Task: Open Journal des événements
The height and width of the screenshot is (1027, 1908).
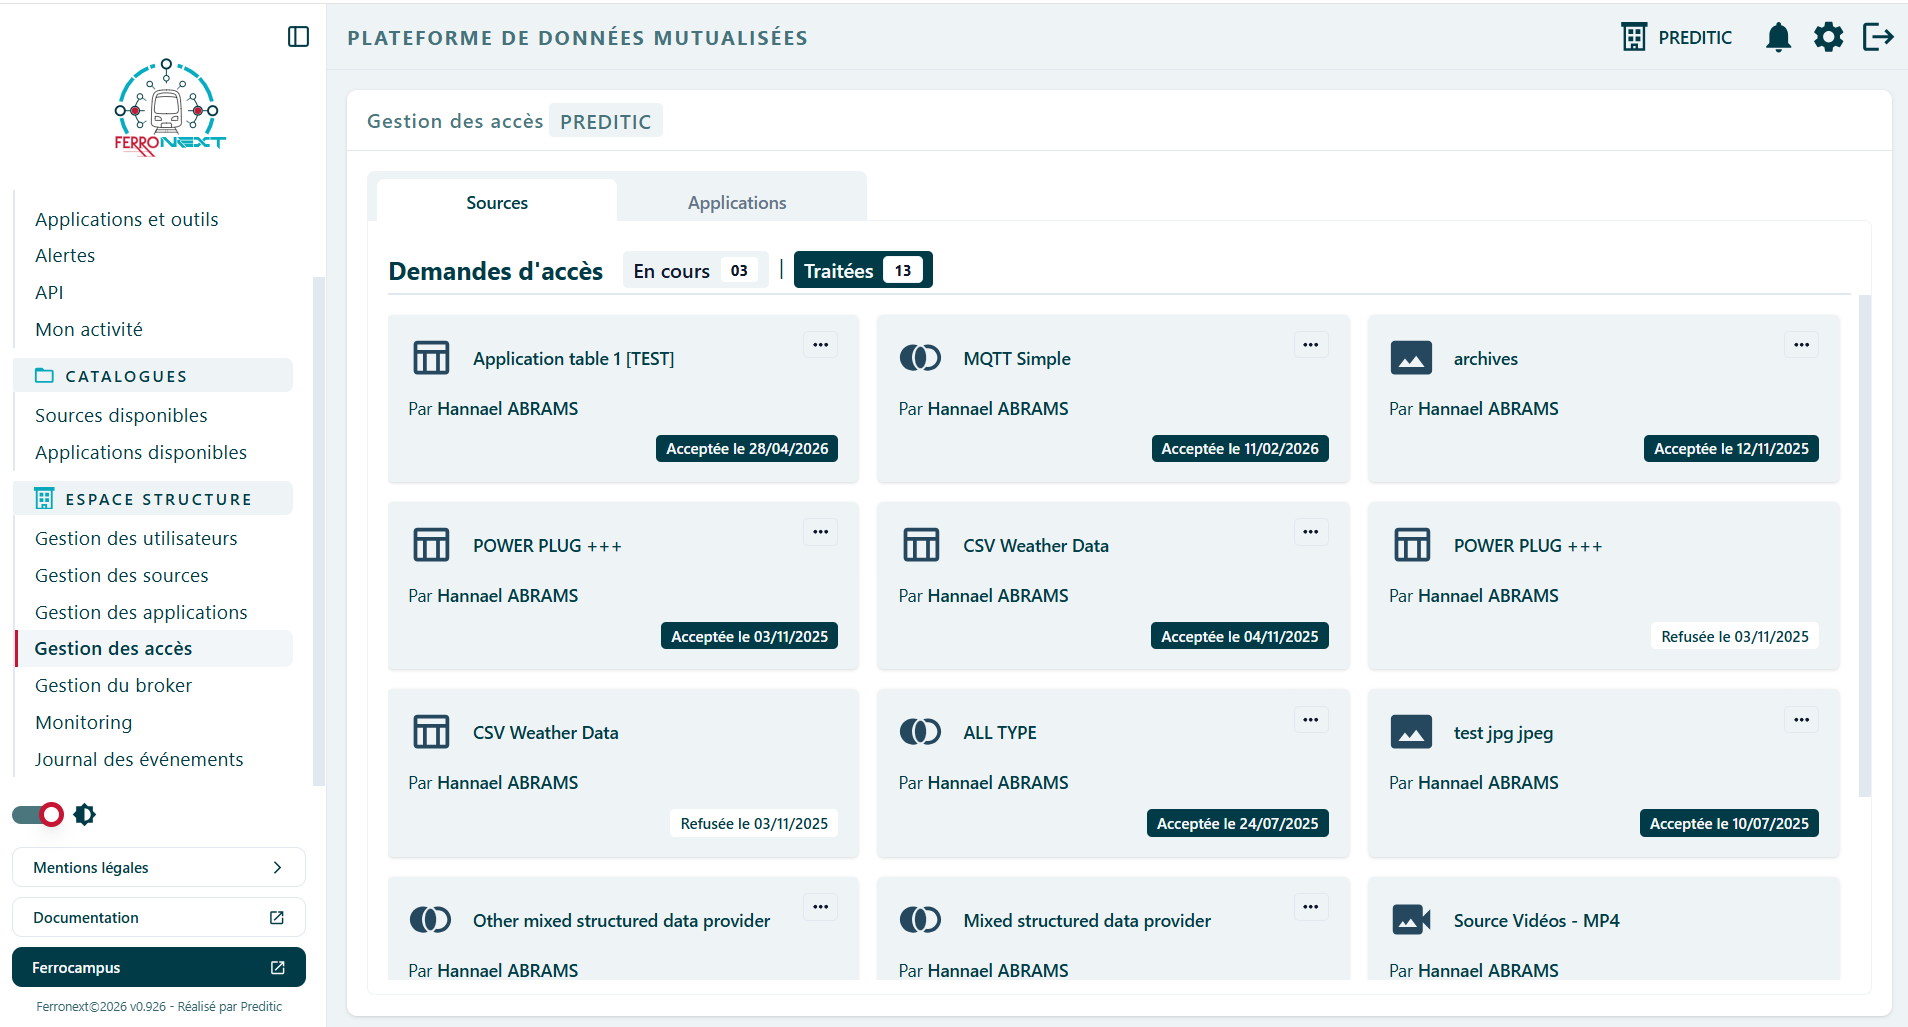Action: tap(139, 759)
